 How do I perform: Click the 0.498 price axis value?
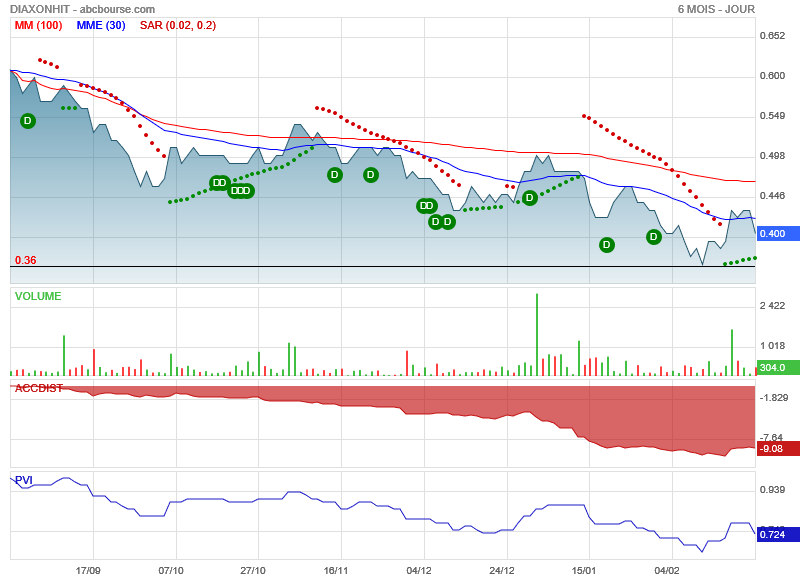pos(772,156)
